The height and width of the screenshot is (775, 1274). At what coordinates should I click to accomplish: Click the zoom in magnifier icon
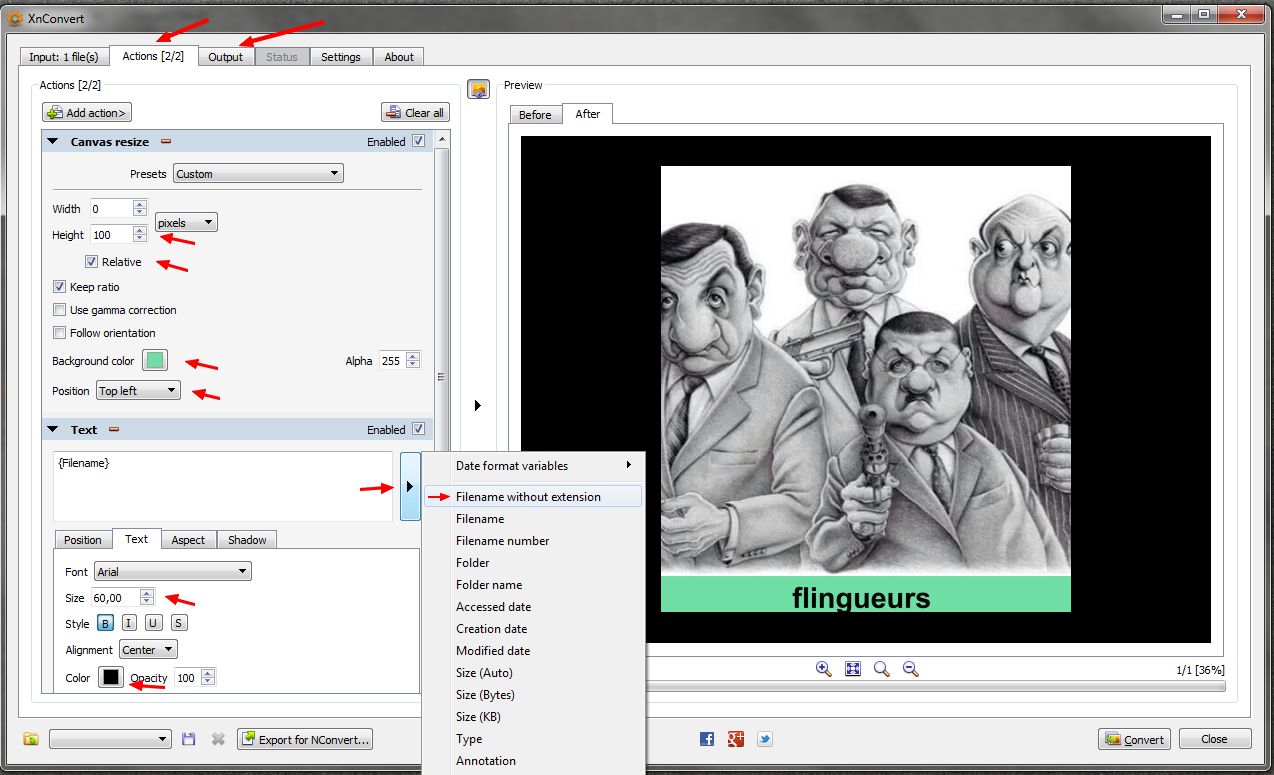[x=823, y=669]
